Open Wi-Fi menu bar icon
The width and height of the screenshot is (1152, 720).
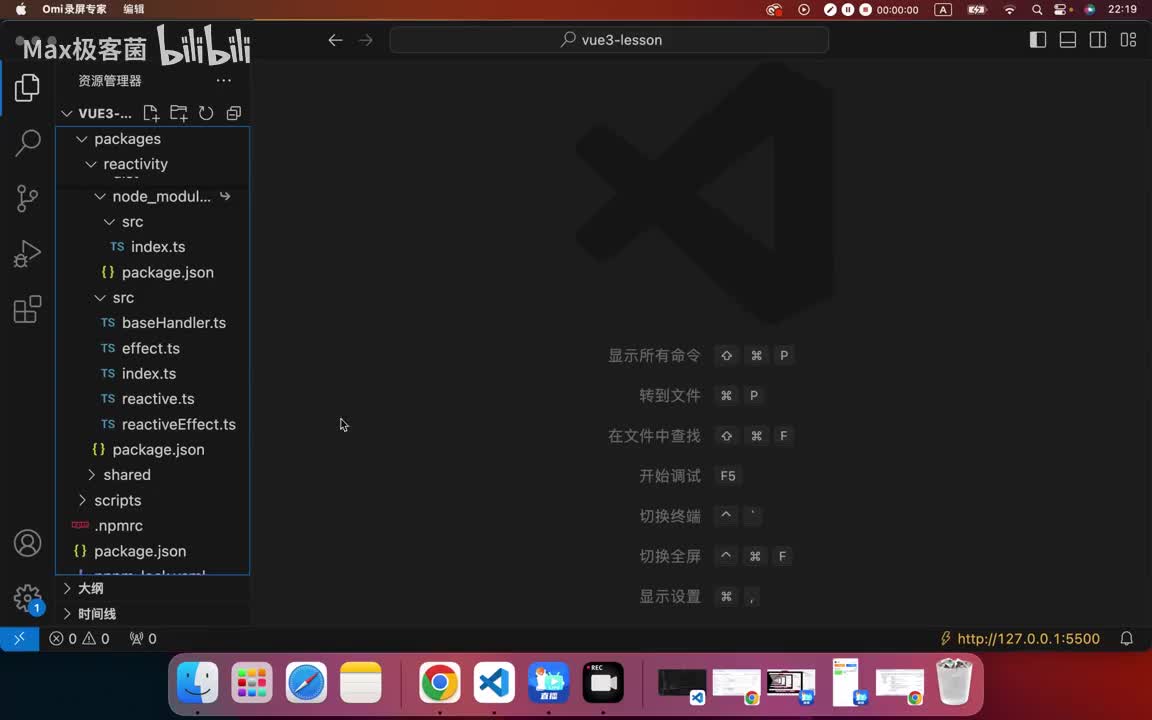1009,10
